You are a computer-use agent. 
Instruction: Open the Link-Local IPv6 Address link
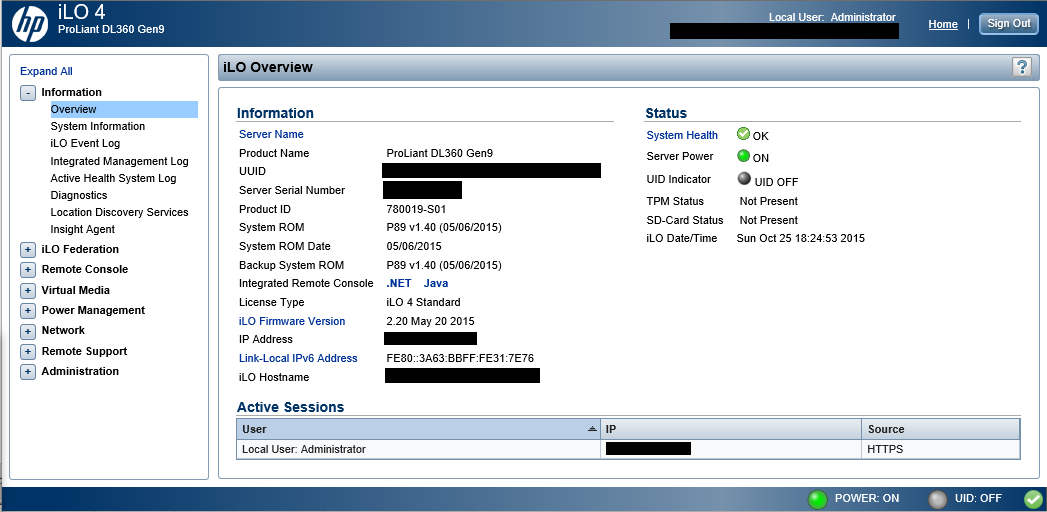[298, 358]
